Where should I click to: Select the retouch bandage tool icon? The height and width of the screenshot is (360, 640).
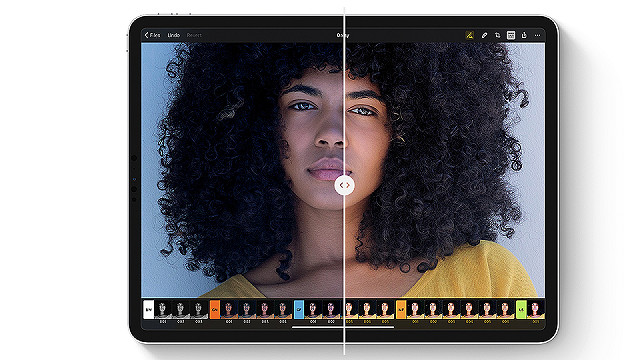click(484, 35)
